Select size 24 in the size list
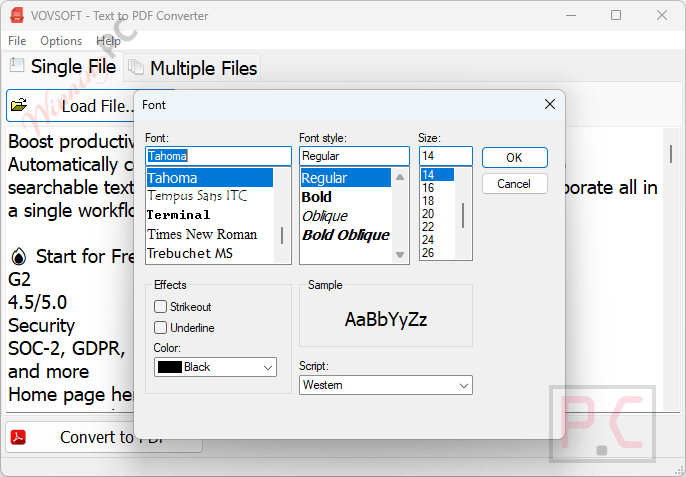686x477 pixels. click(x=438, y=240)
